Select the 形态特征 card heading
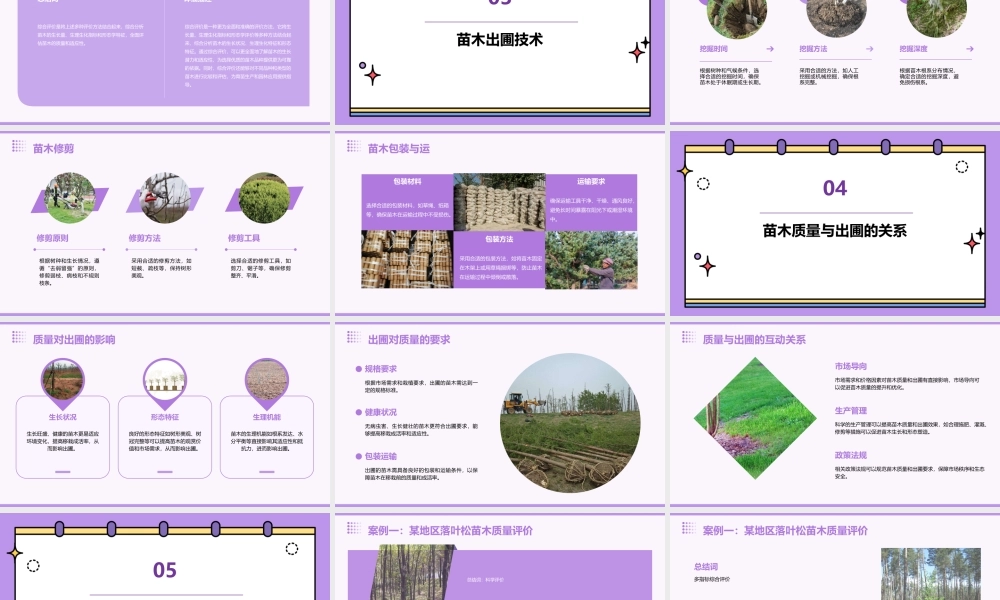This screenshot has width=1000, height=600. pos(165,417)
